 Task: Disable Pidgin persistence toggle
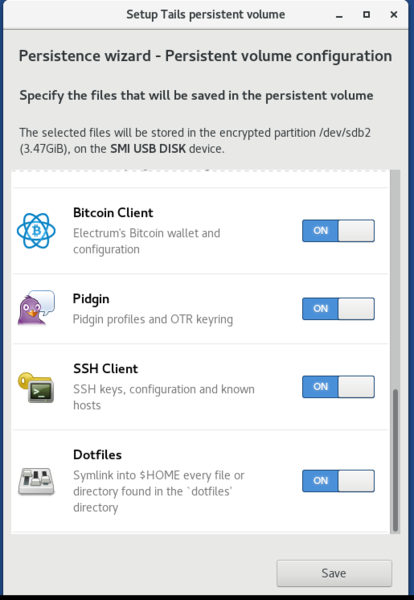click(x=338, y=309)
